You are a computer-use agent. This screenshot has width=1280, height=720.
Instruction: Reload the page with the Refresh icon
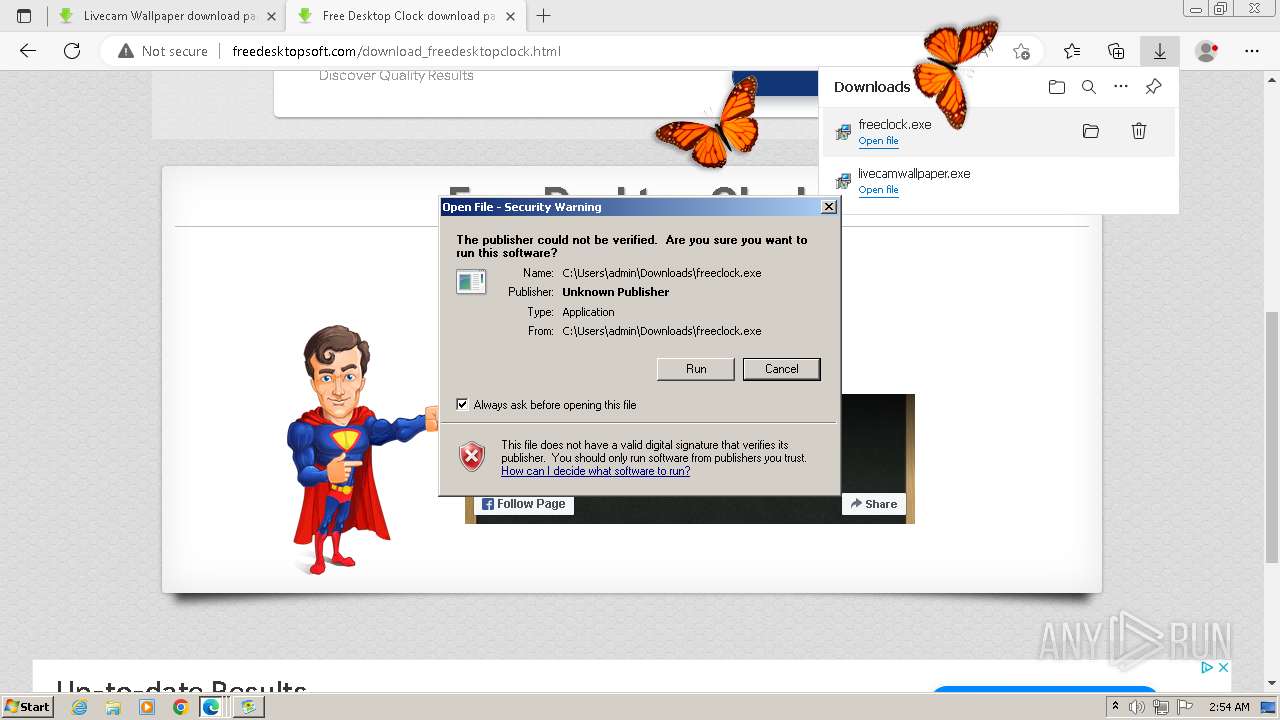(x=72, y=51)
